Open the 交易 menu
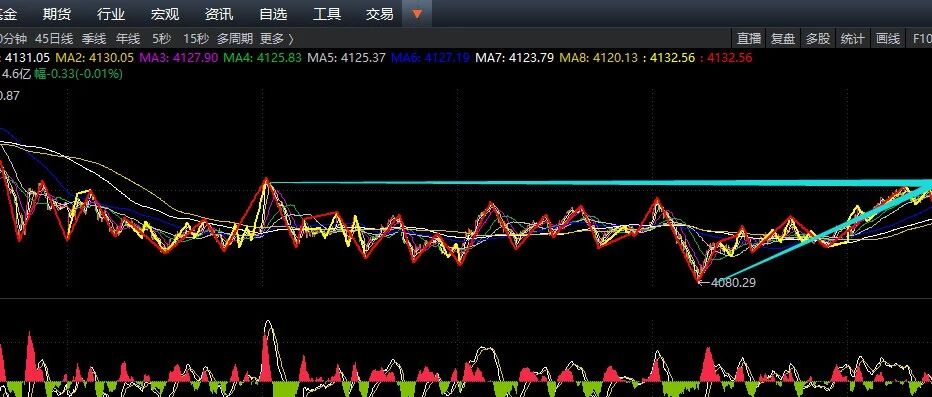 pos(380,14)
